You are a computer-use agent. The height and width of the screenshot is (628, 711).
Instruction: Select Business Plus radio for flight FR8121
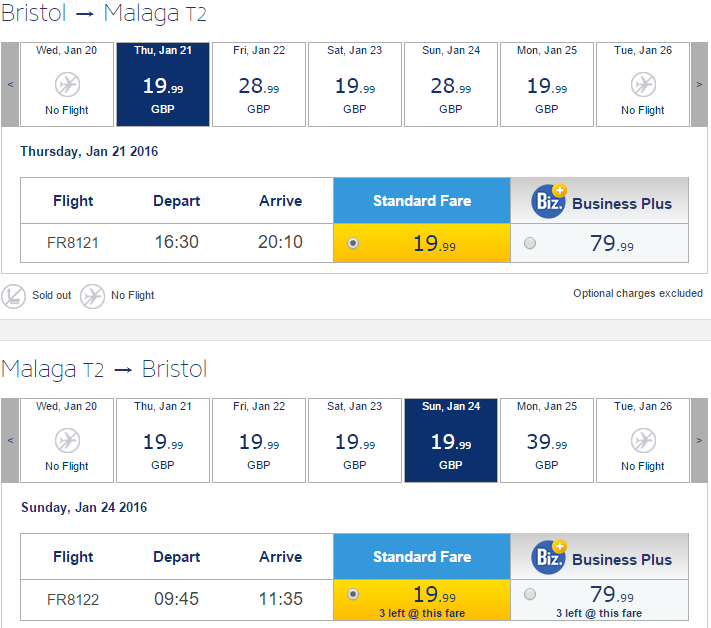[530, 243]
